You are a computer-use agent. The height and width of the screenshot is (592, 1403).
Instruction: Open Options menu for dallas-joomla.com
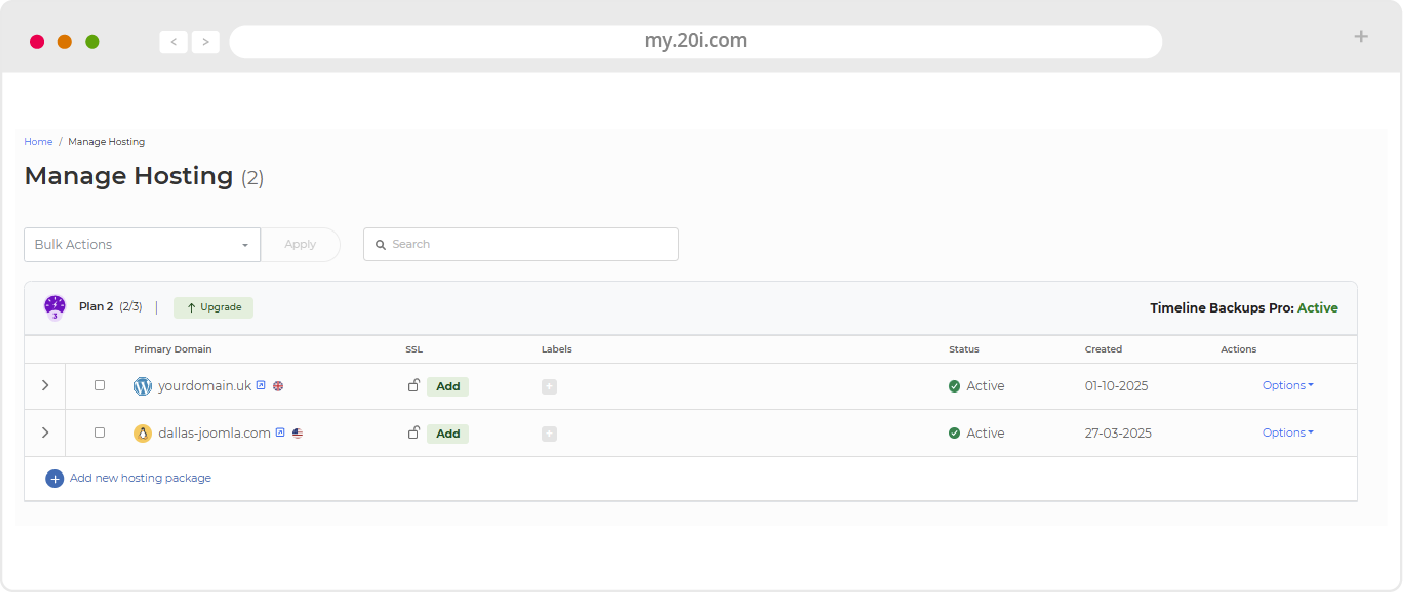[x=1287, y=433]
